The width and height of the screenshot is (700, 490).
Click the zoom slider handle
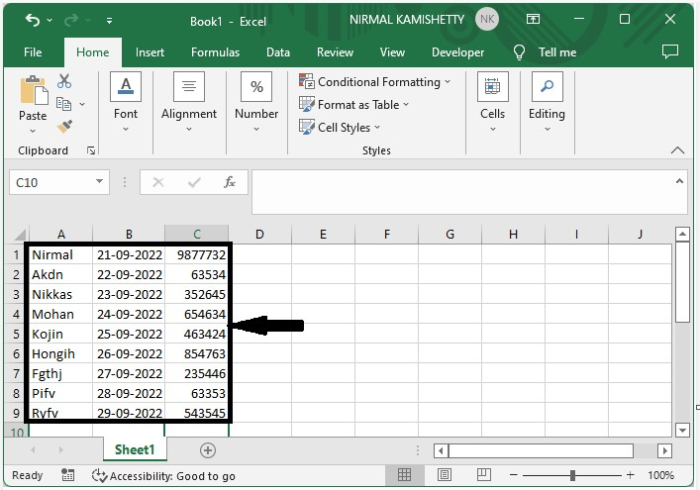572,476
